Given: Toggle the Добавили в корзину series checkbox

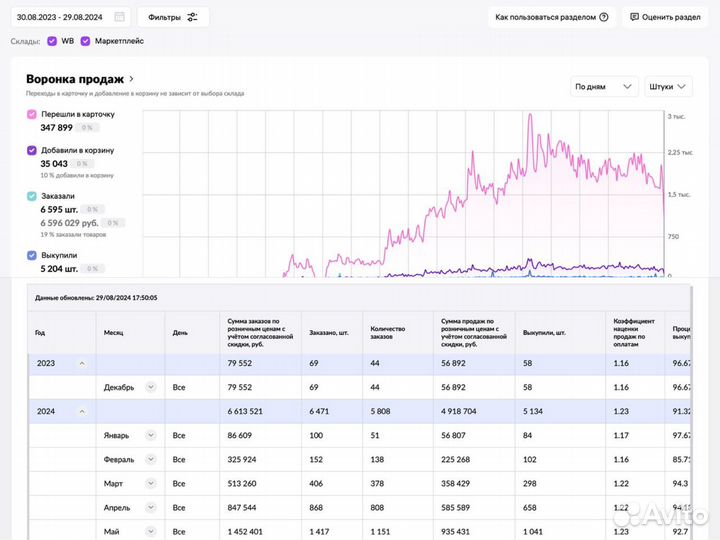Looking at the screenshot, I should [x=32, y=150].
